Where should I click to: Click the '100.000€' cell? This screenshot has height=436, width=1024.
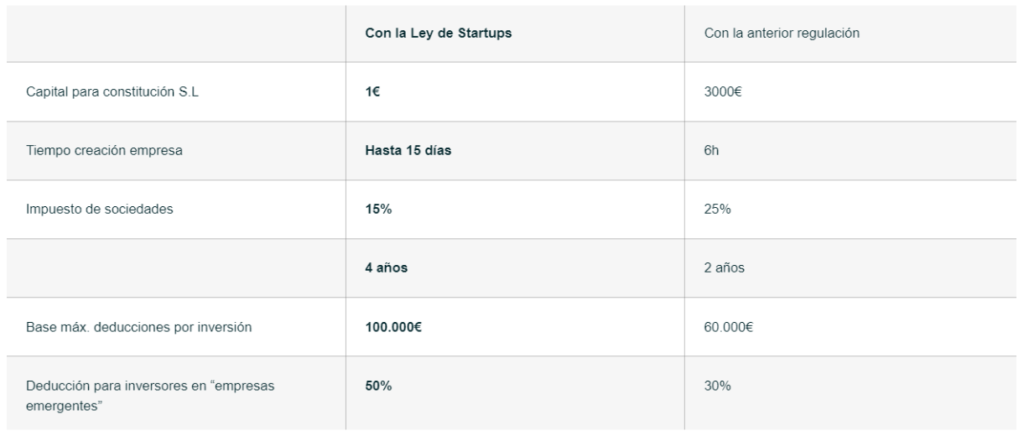(393, 327)
